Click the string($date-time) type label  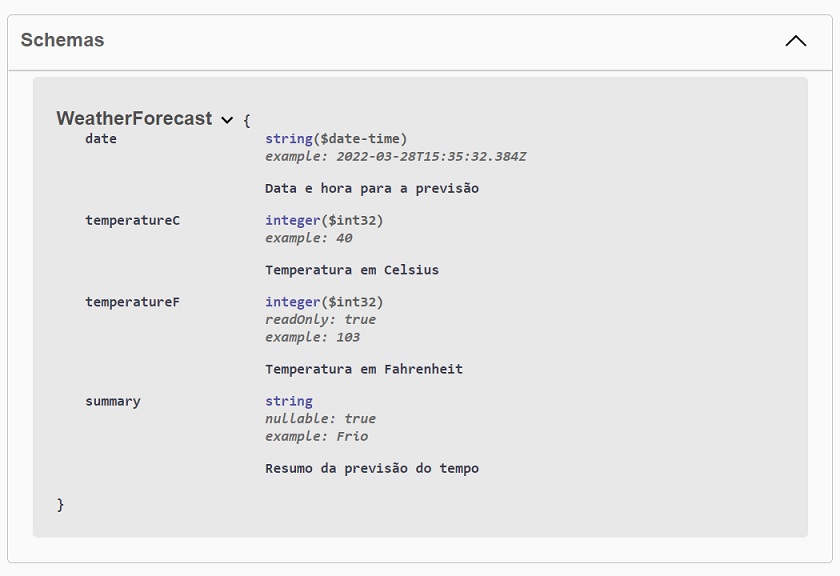[336, 139]
